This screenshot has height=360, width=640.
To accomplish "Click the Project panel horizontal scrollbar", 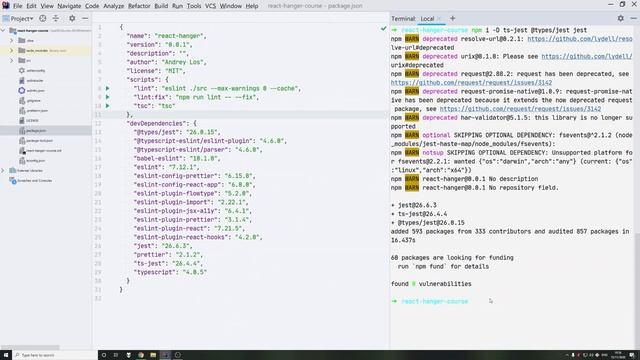I will 30,348.
